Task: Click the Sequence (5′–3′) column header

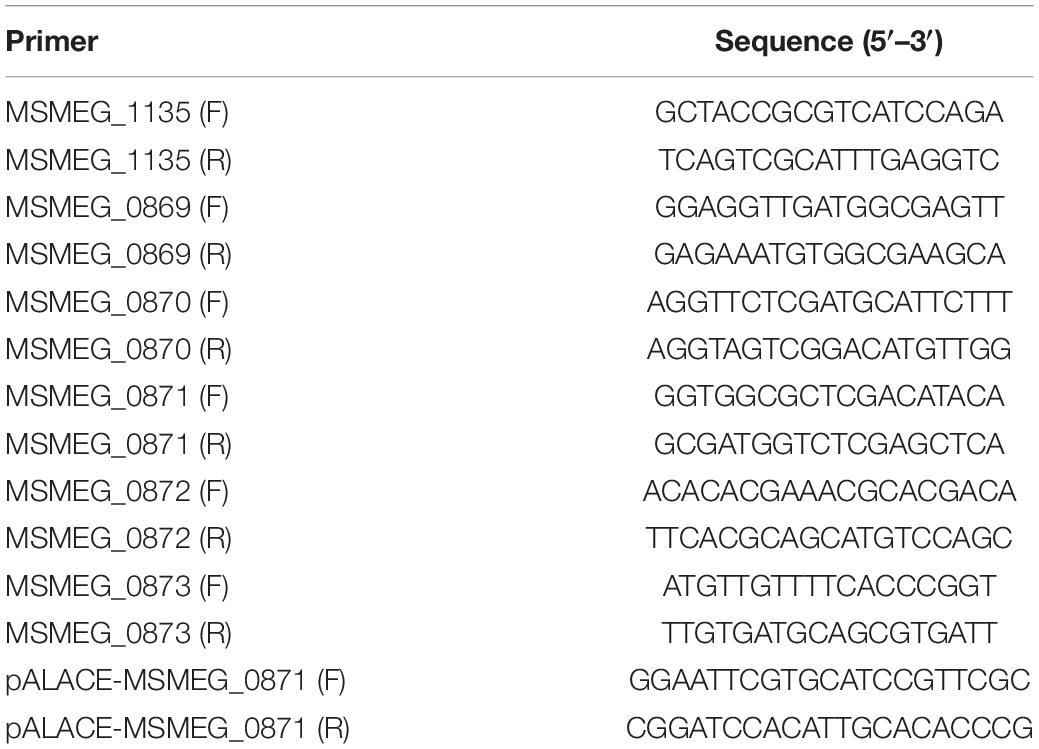Action: 828,41
